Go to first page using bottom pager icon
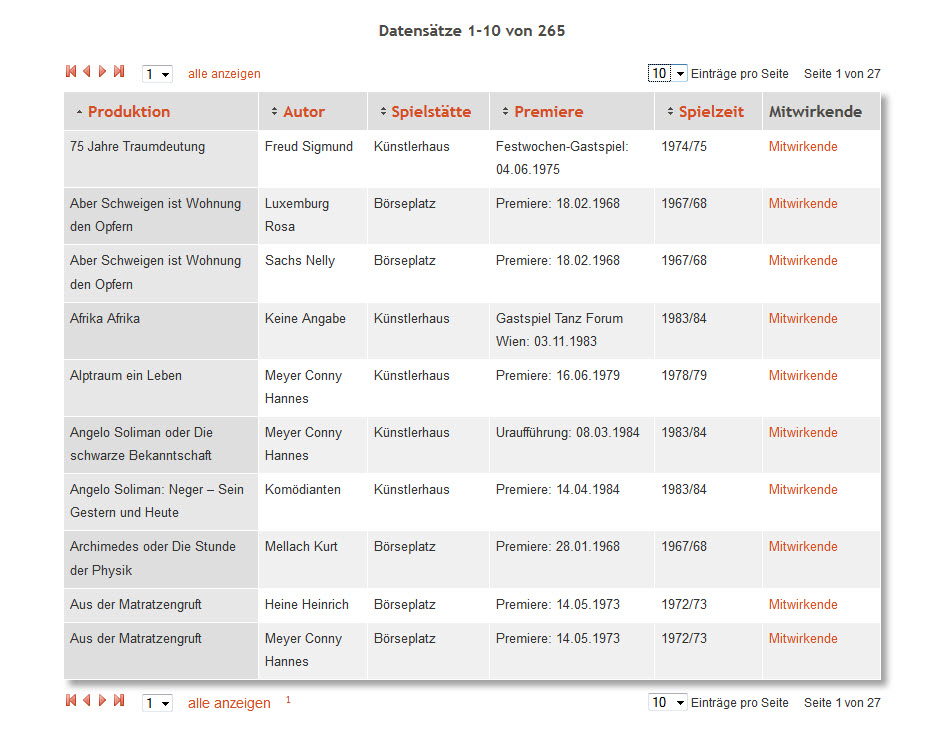This screenshot has width=948, height=731. [x=71, y=700]
